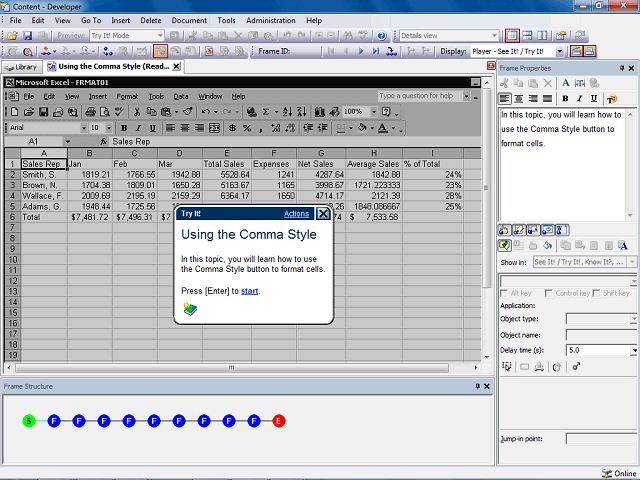Click the three blue dots frame icon
The width and height of the screenshot is (640, 480).
(x=108, y=51)
